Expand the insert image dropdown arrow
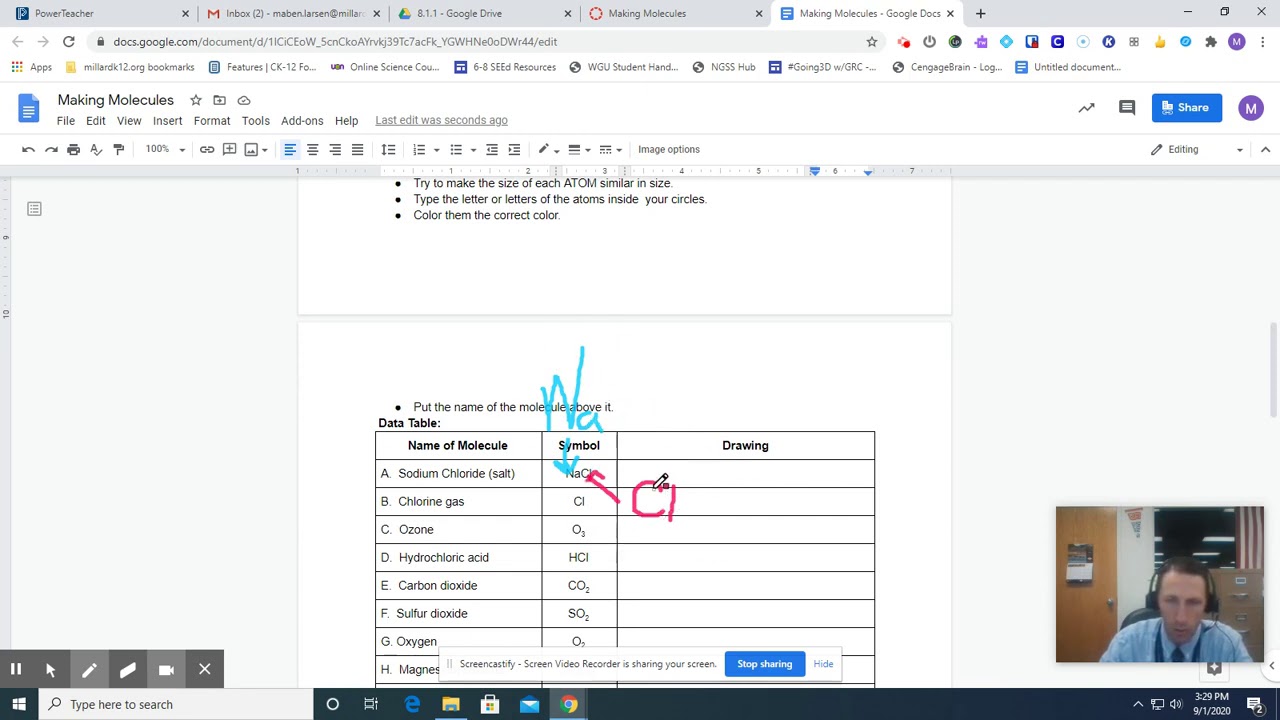Screen dimensions: 1280x720 point(264,150)
